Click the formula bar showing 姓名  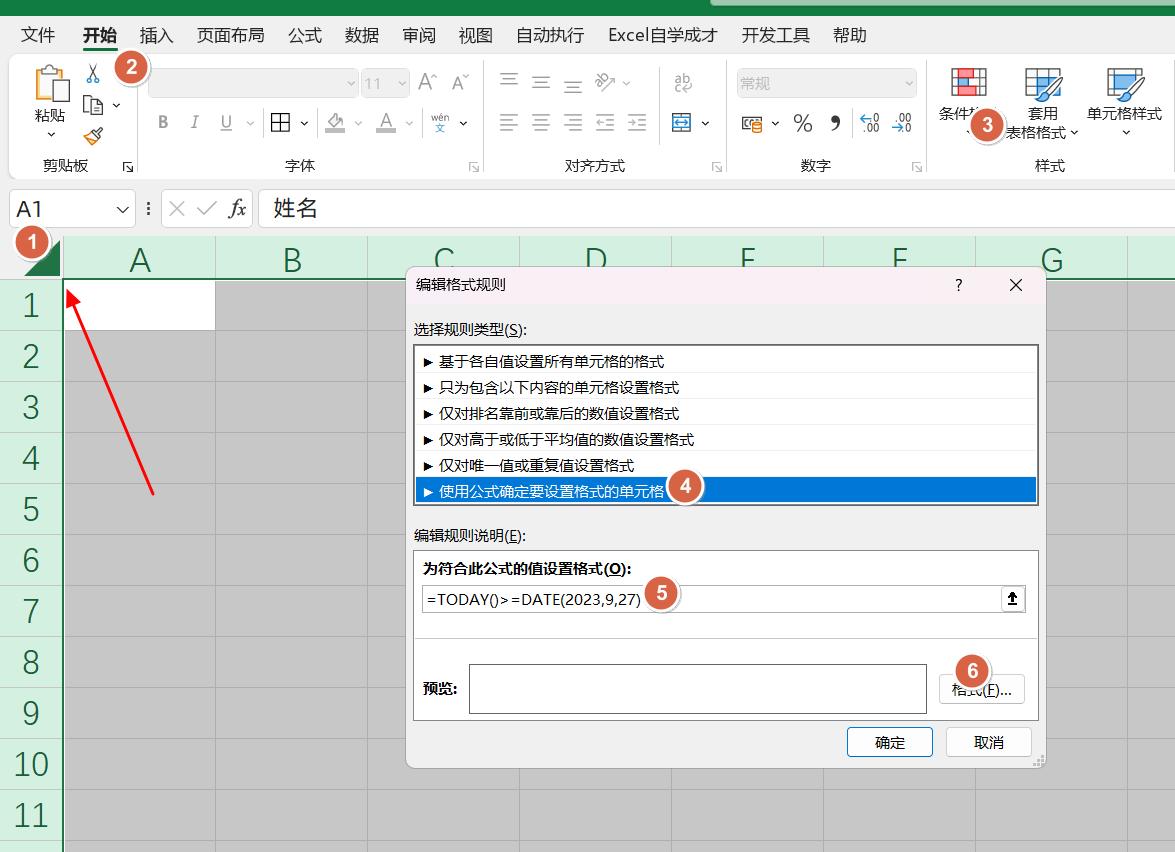pyautogui.click(x=716, y=208)
